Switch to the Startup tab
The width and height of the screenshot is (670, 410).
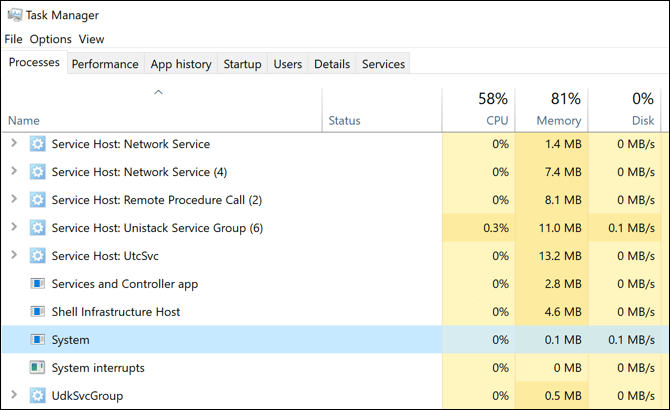(242, 64)
